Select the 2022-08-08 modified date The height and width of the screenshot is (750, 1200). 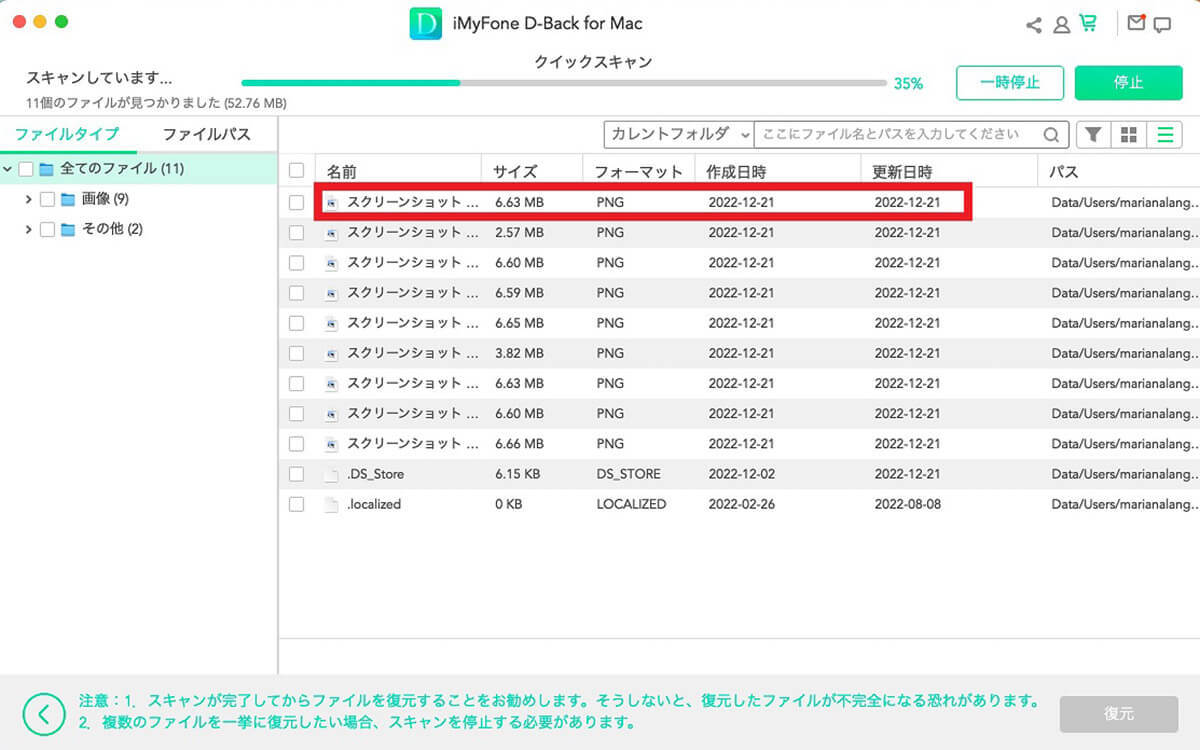coord(907,504)
